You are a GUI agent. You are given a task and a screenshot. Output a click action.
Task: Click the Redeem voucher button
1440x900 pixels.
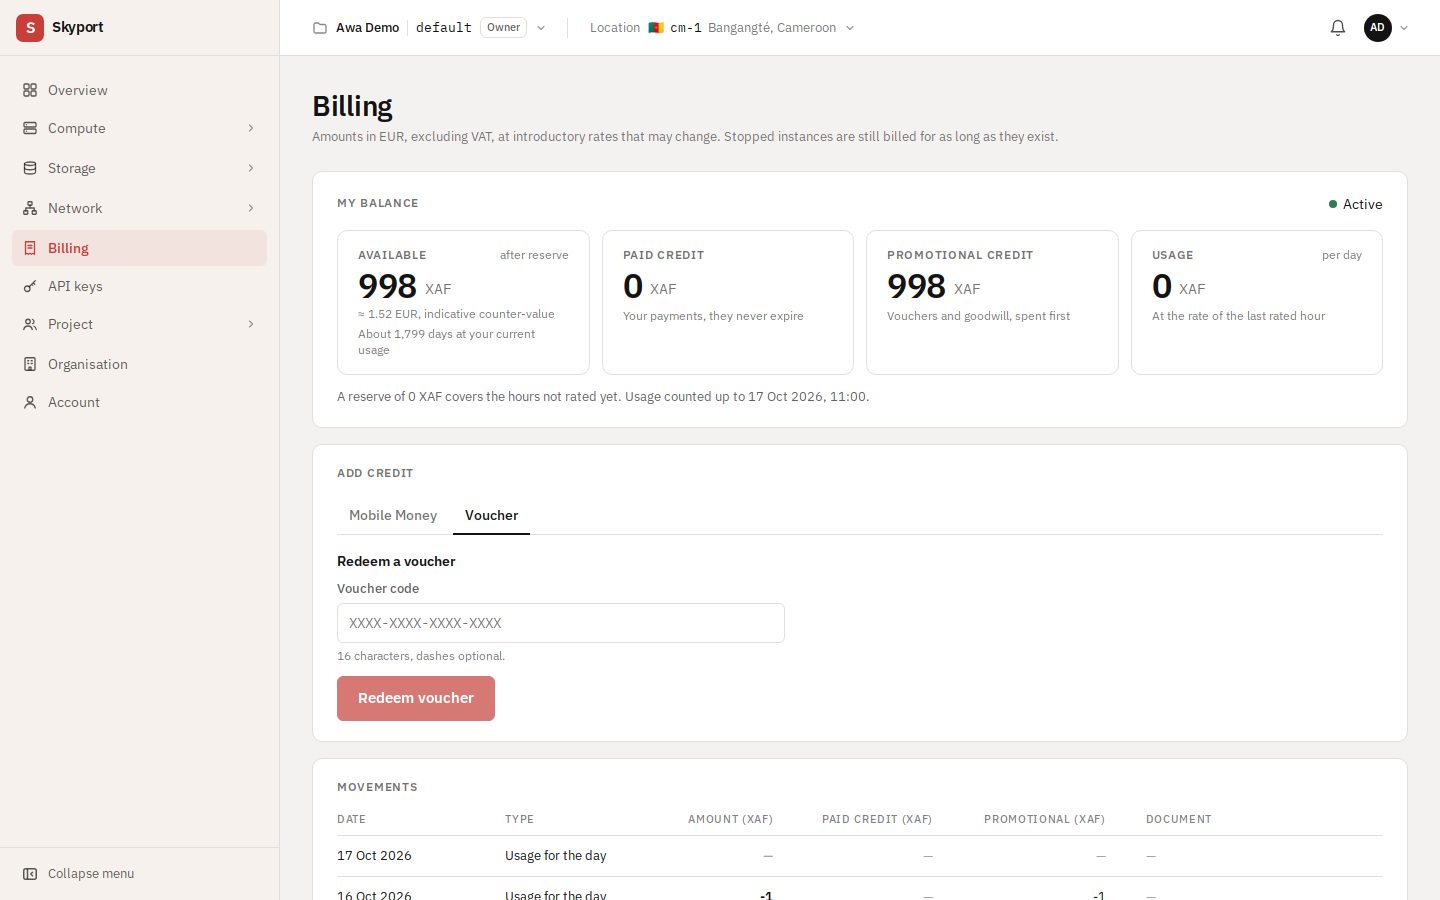pos(416,698)
